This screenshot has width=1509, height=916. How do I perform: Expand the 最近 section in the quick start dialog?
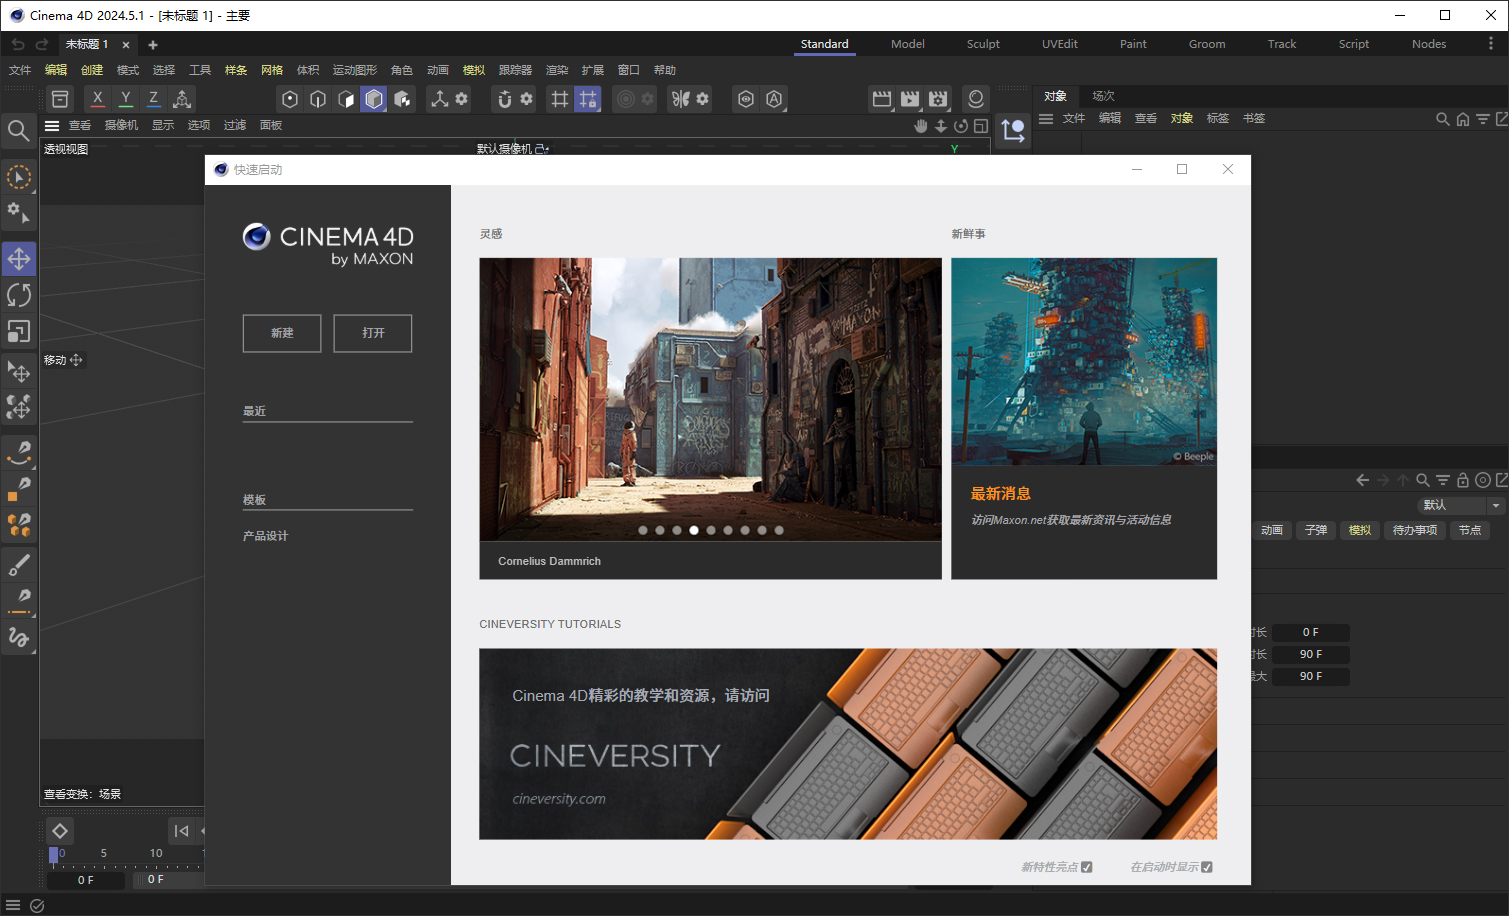[x=255, y=410]
